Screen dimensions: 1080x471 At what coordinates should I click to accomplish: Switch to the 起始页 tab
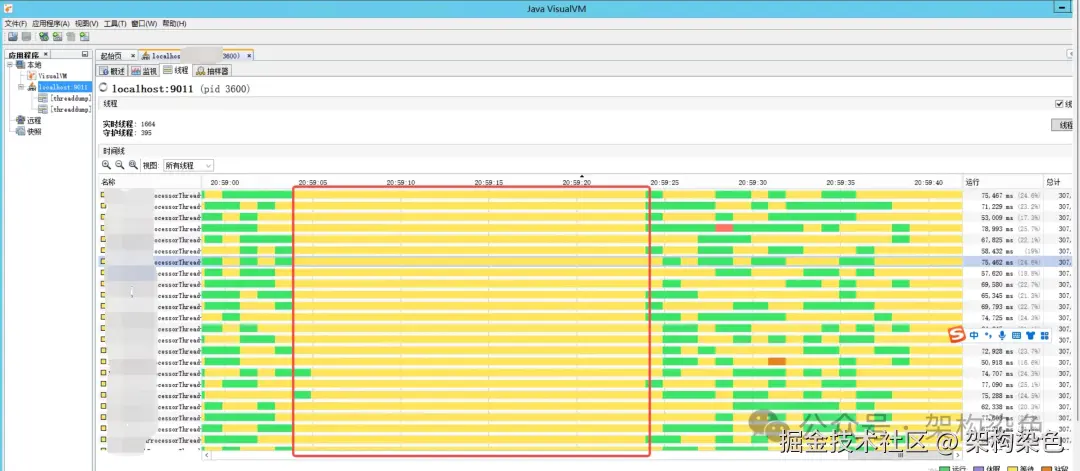(x=111, y=56)
